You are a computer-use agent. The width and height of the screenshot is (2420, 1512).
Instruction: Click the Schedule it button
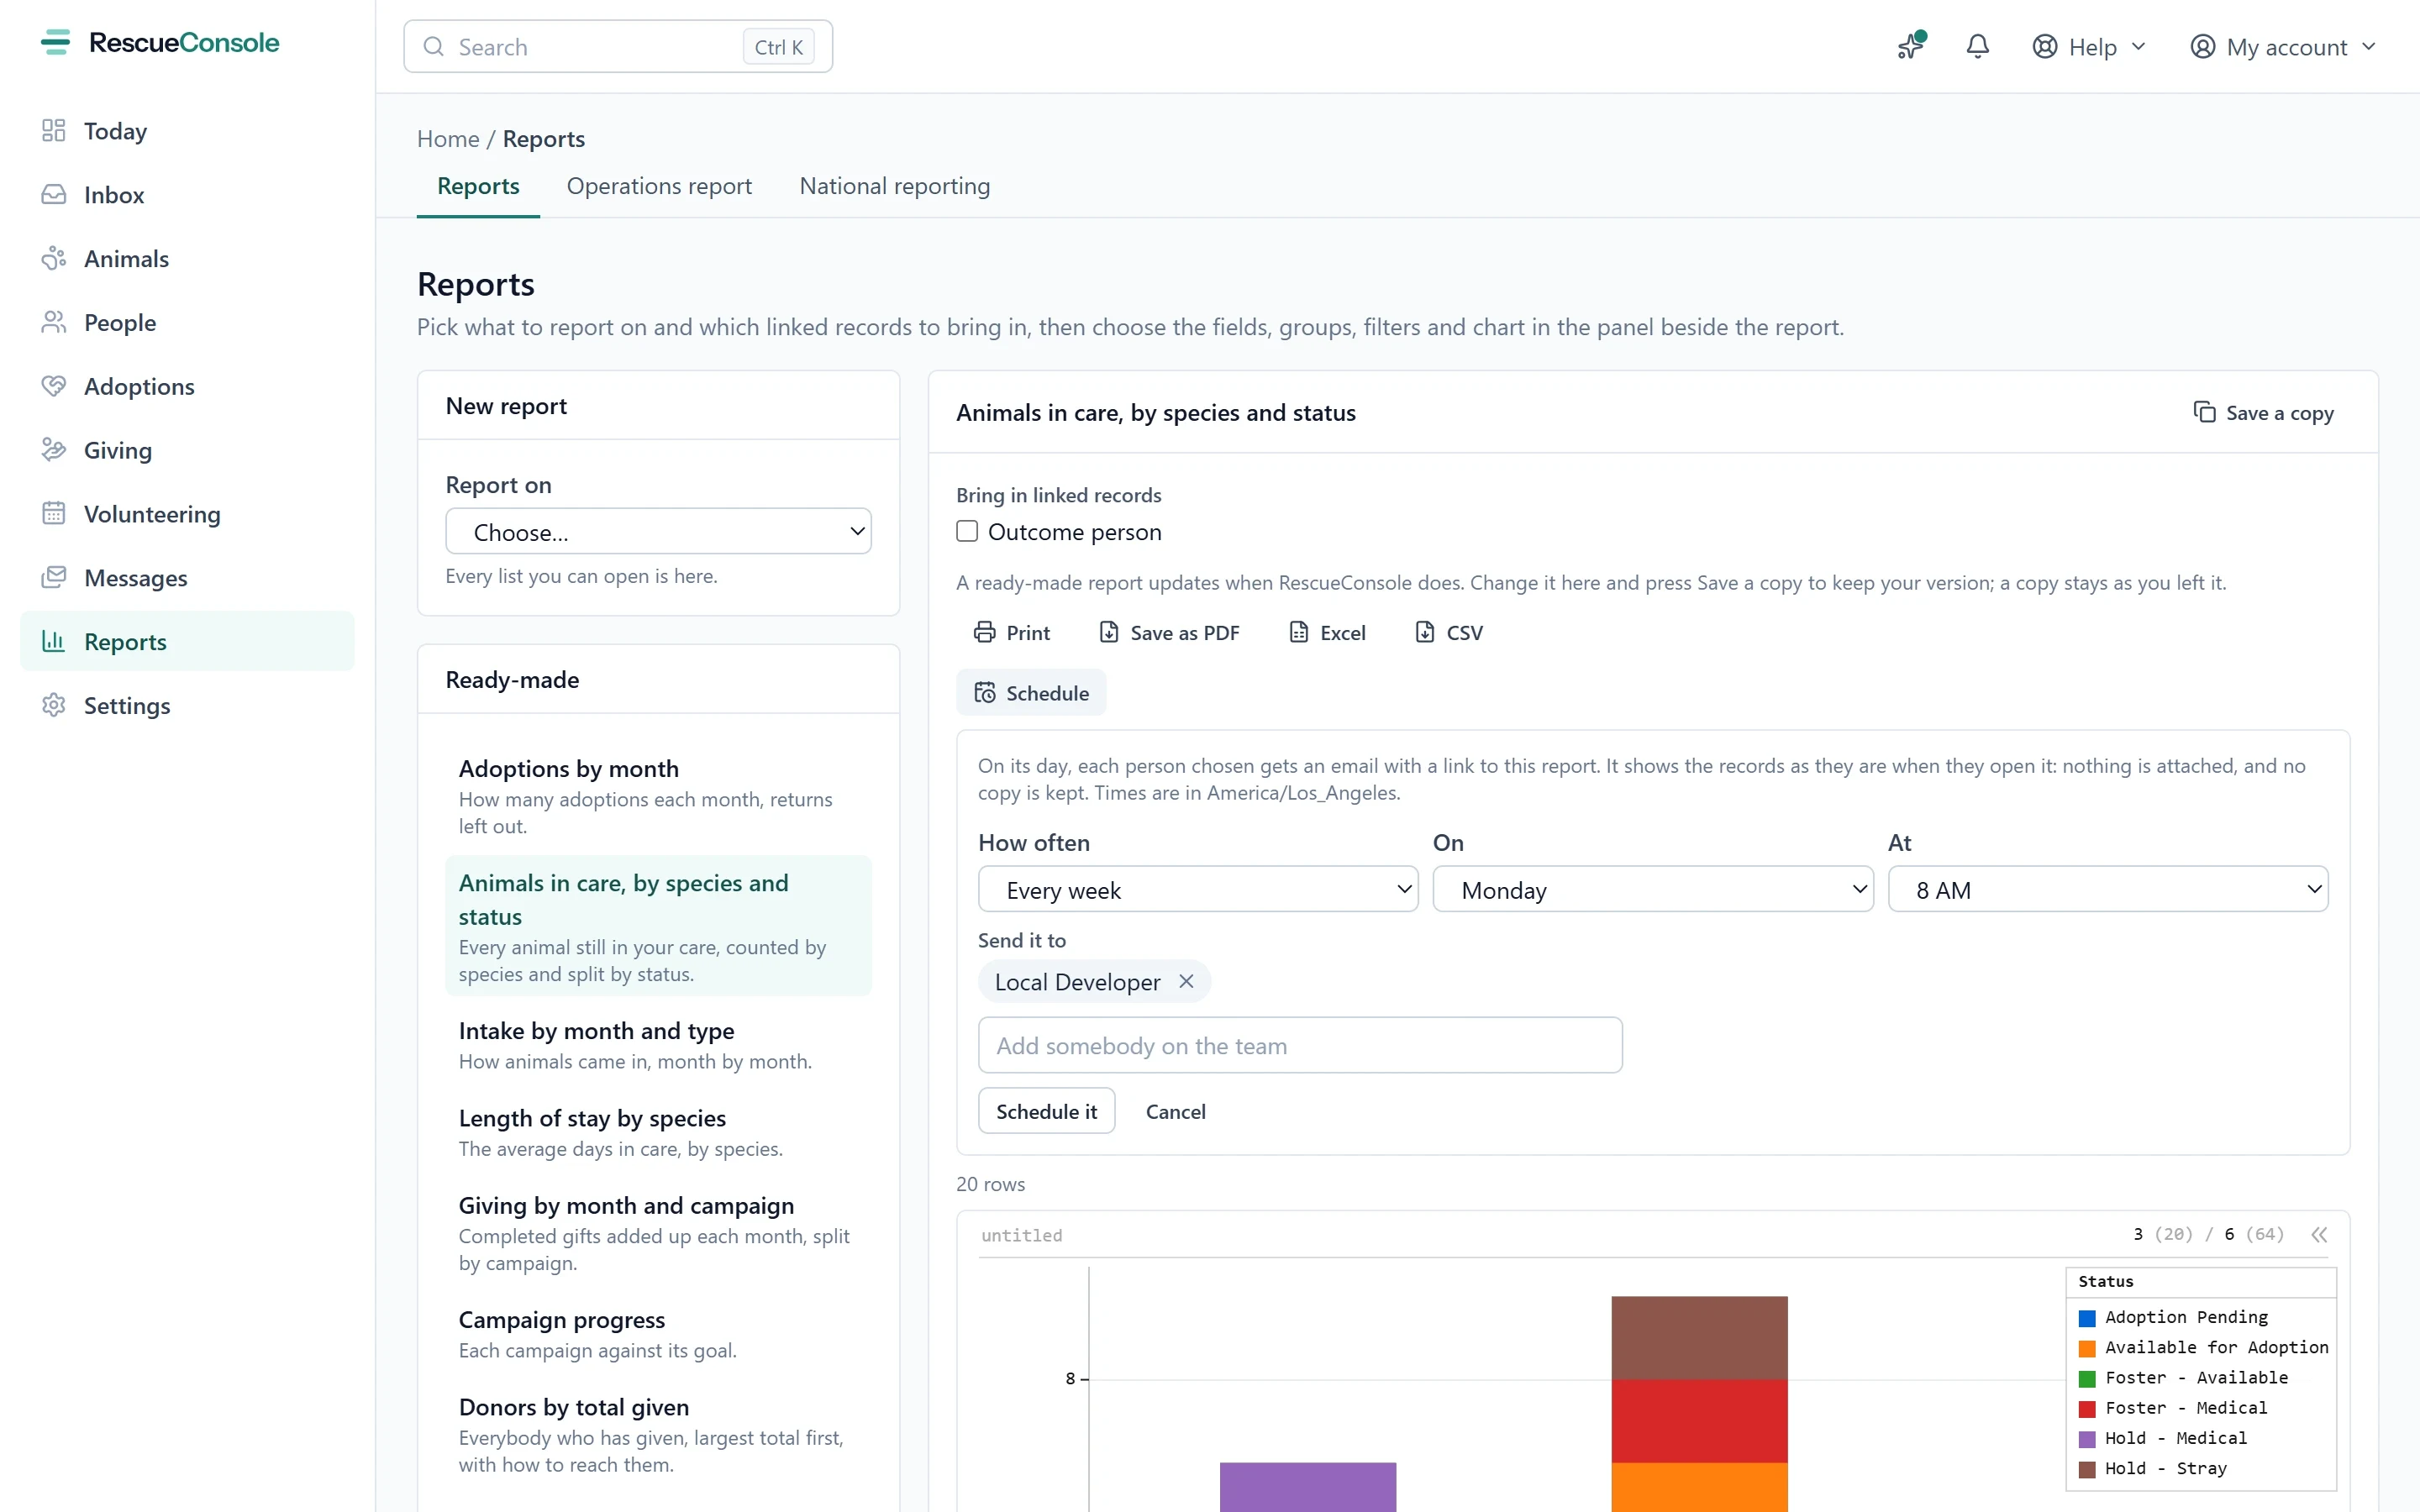pyautogui.click(x=1046, y=1111)
